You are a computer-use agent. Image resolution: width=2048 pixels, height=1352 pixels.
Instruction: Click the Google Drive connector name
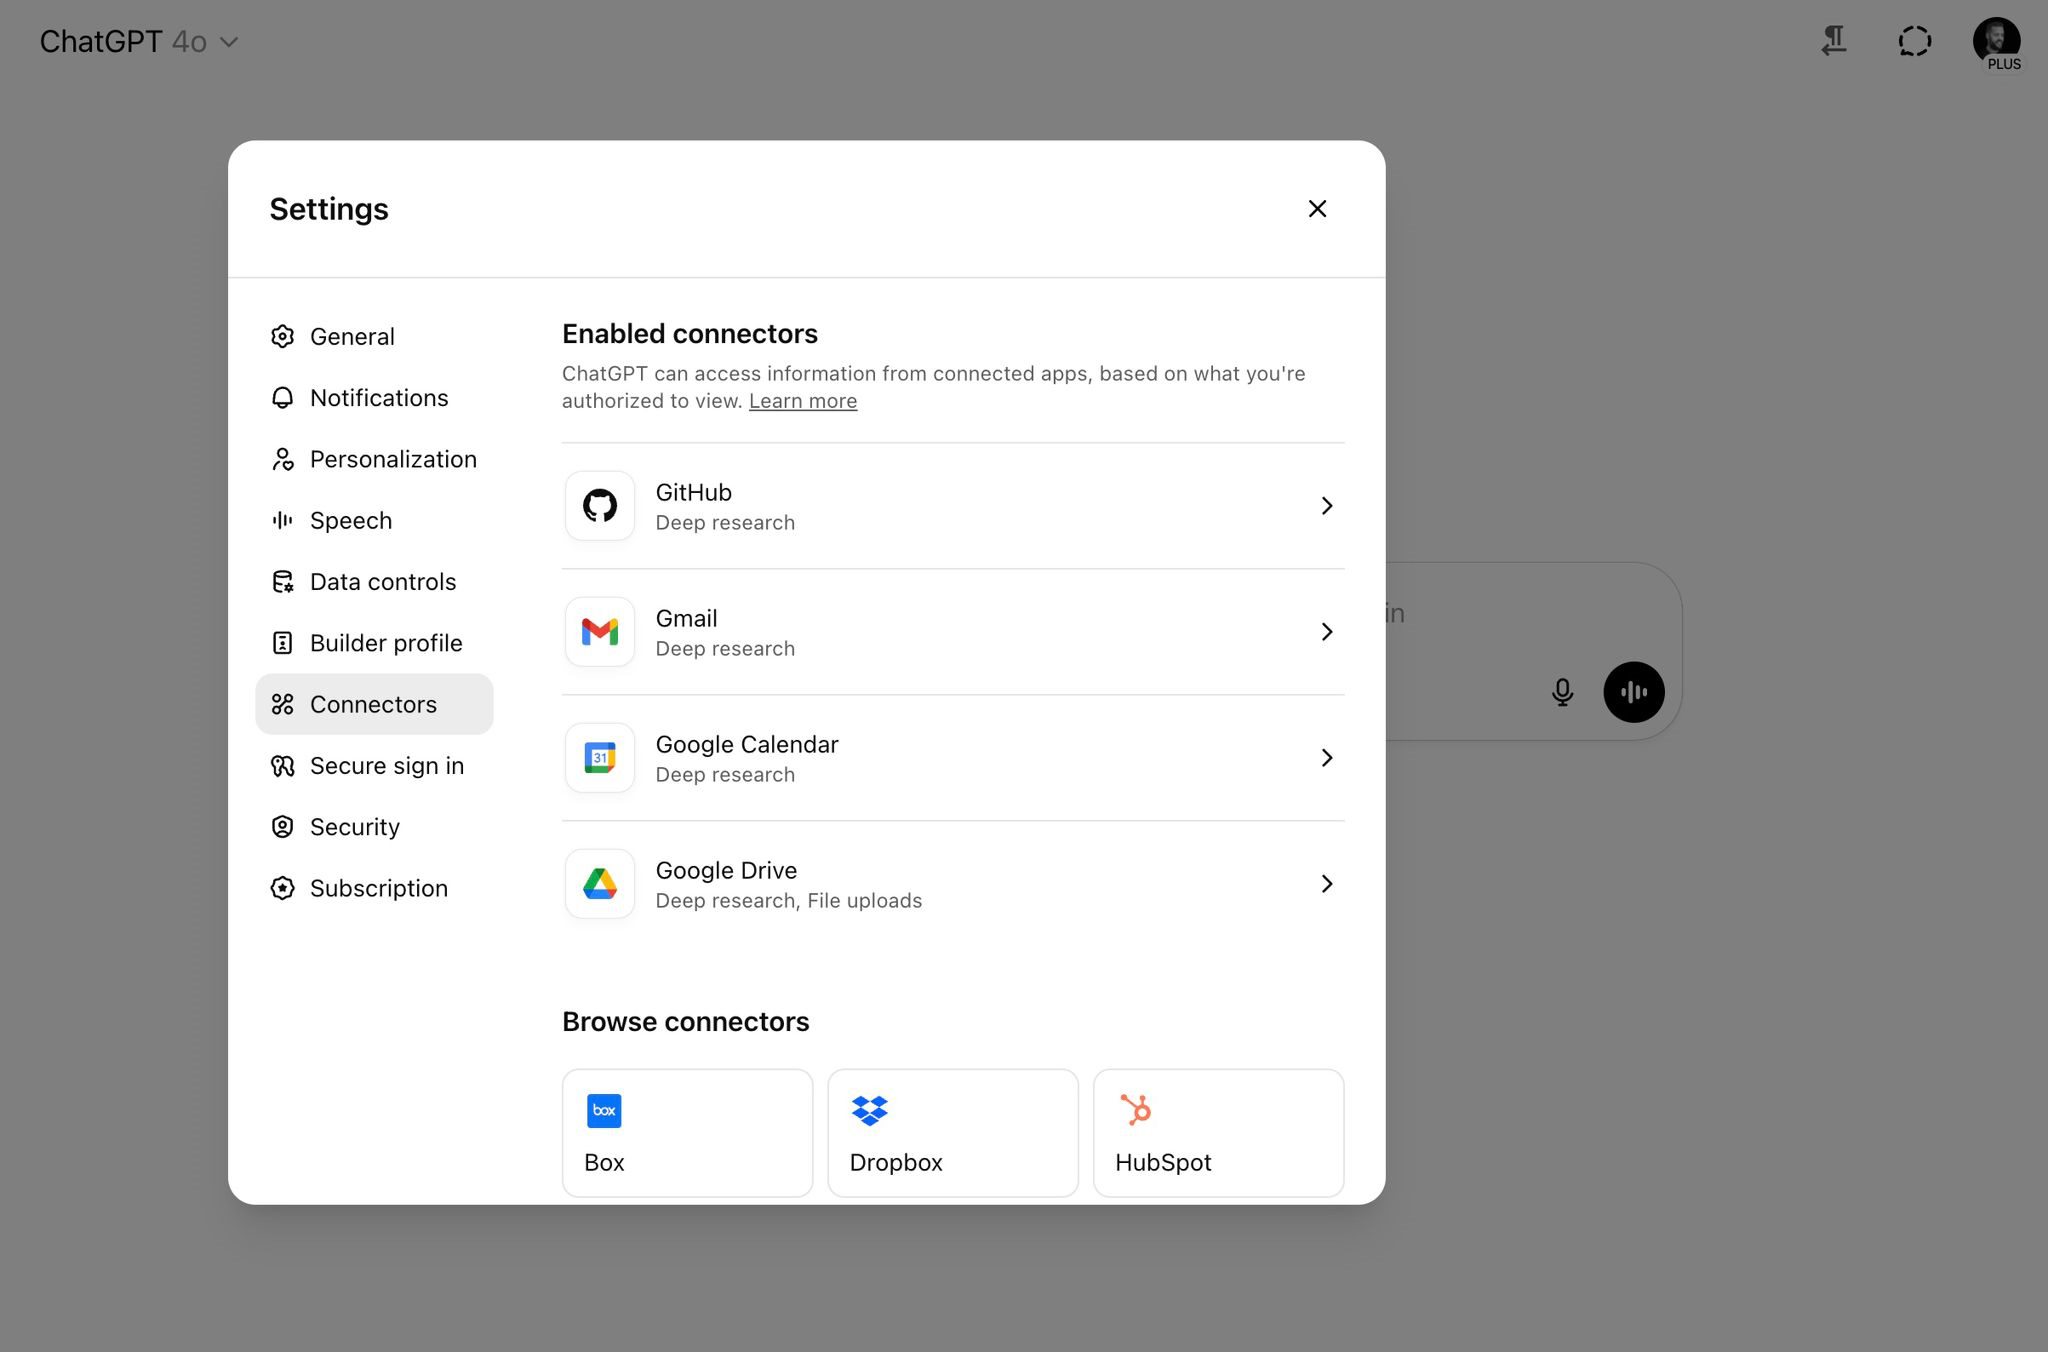pyautogui.click(x=727, y=870)
